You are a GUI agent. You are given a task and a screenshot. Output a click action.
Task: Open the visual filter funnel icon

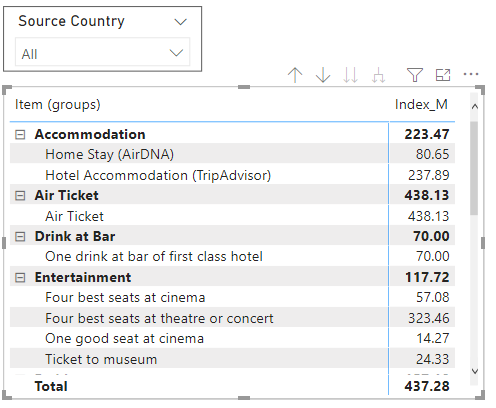click(x=415, y=75)
